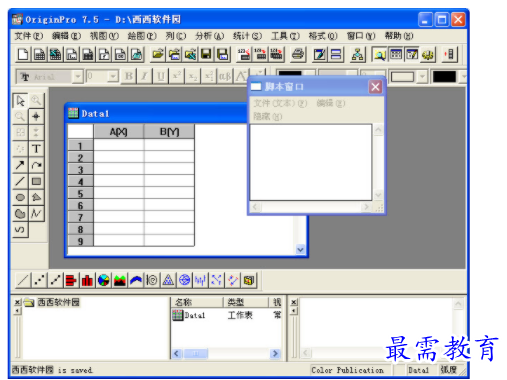Viewport: 507px width, 380px height.
Task: Open the plot template library icon
Action: click(249, 280)
